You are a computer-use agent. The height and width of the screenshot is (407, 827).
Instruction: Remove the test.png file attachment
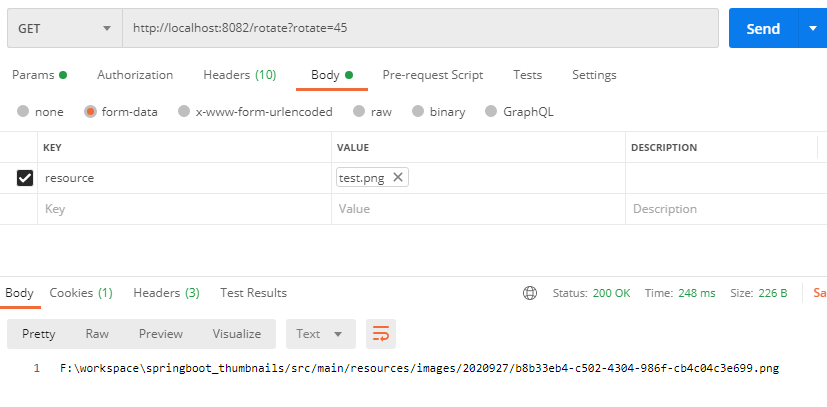(398, 177)
